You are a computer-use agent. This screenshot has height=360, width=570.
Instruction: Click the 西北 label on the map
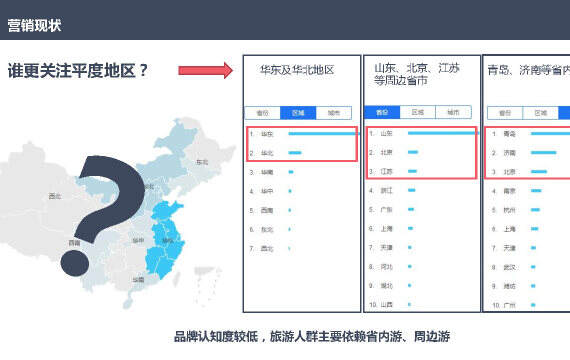tap(55, 196)
